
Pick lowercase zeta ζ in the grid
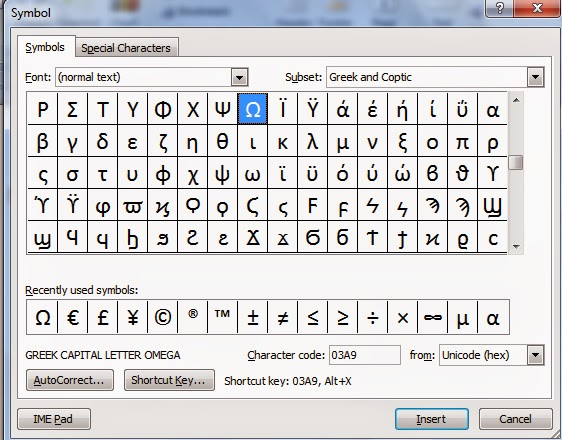pos(162,141)
